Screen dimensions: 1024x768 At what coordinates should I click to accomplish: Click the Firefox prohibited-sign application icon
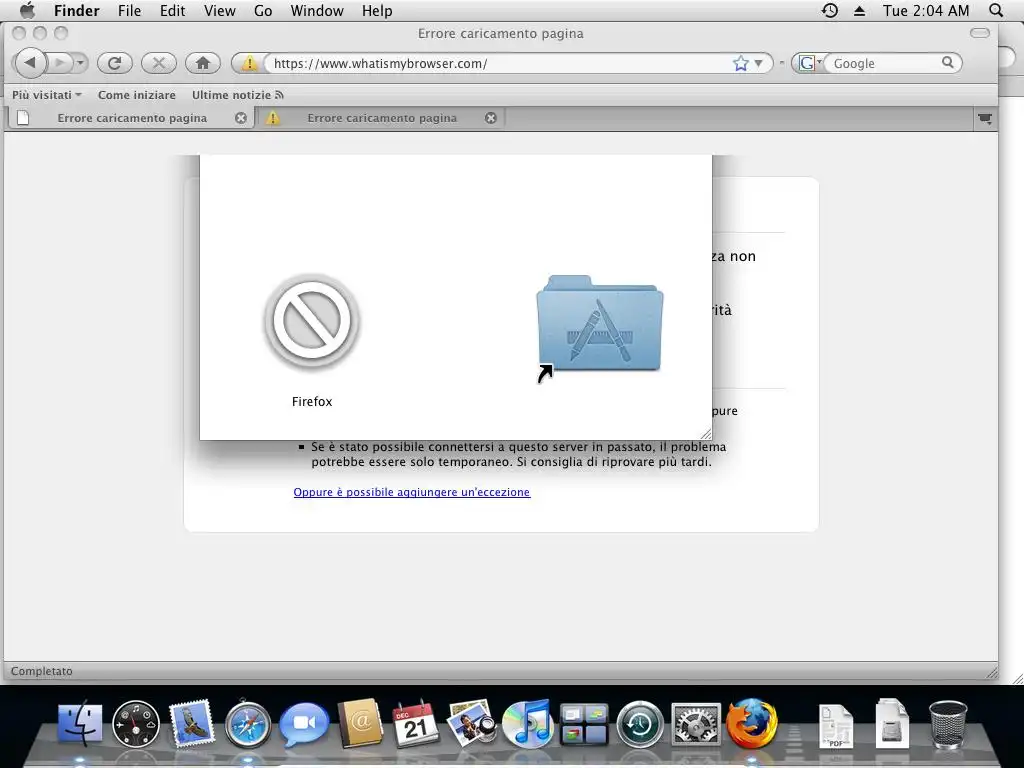[312, 321]
